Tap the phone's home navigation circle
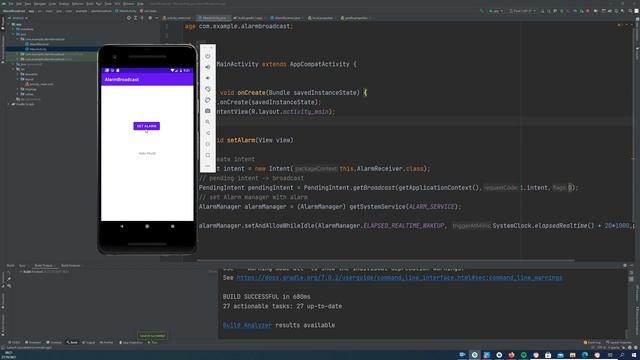This screenshot has height=360, width=640. (x=147, y=226)
